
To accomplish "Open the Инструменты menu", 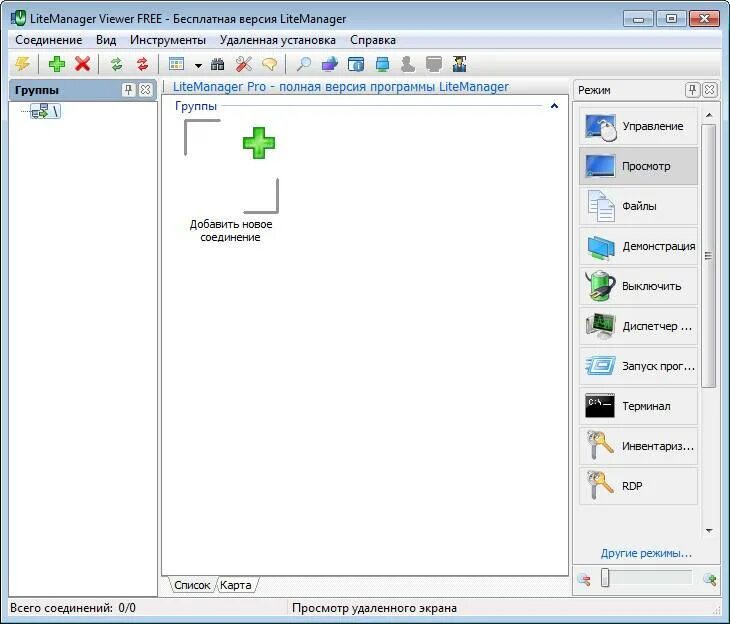I will 168,40.
